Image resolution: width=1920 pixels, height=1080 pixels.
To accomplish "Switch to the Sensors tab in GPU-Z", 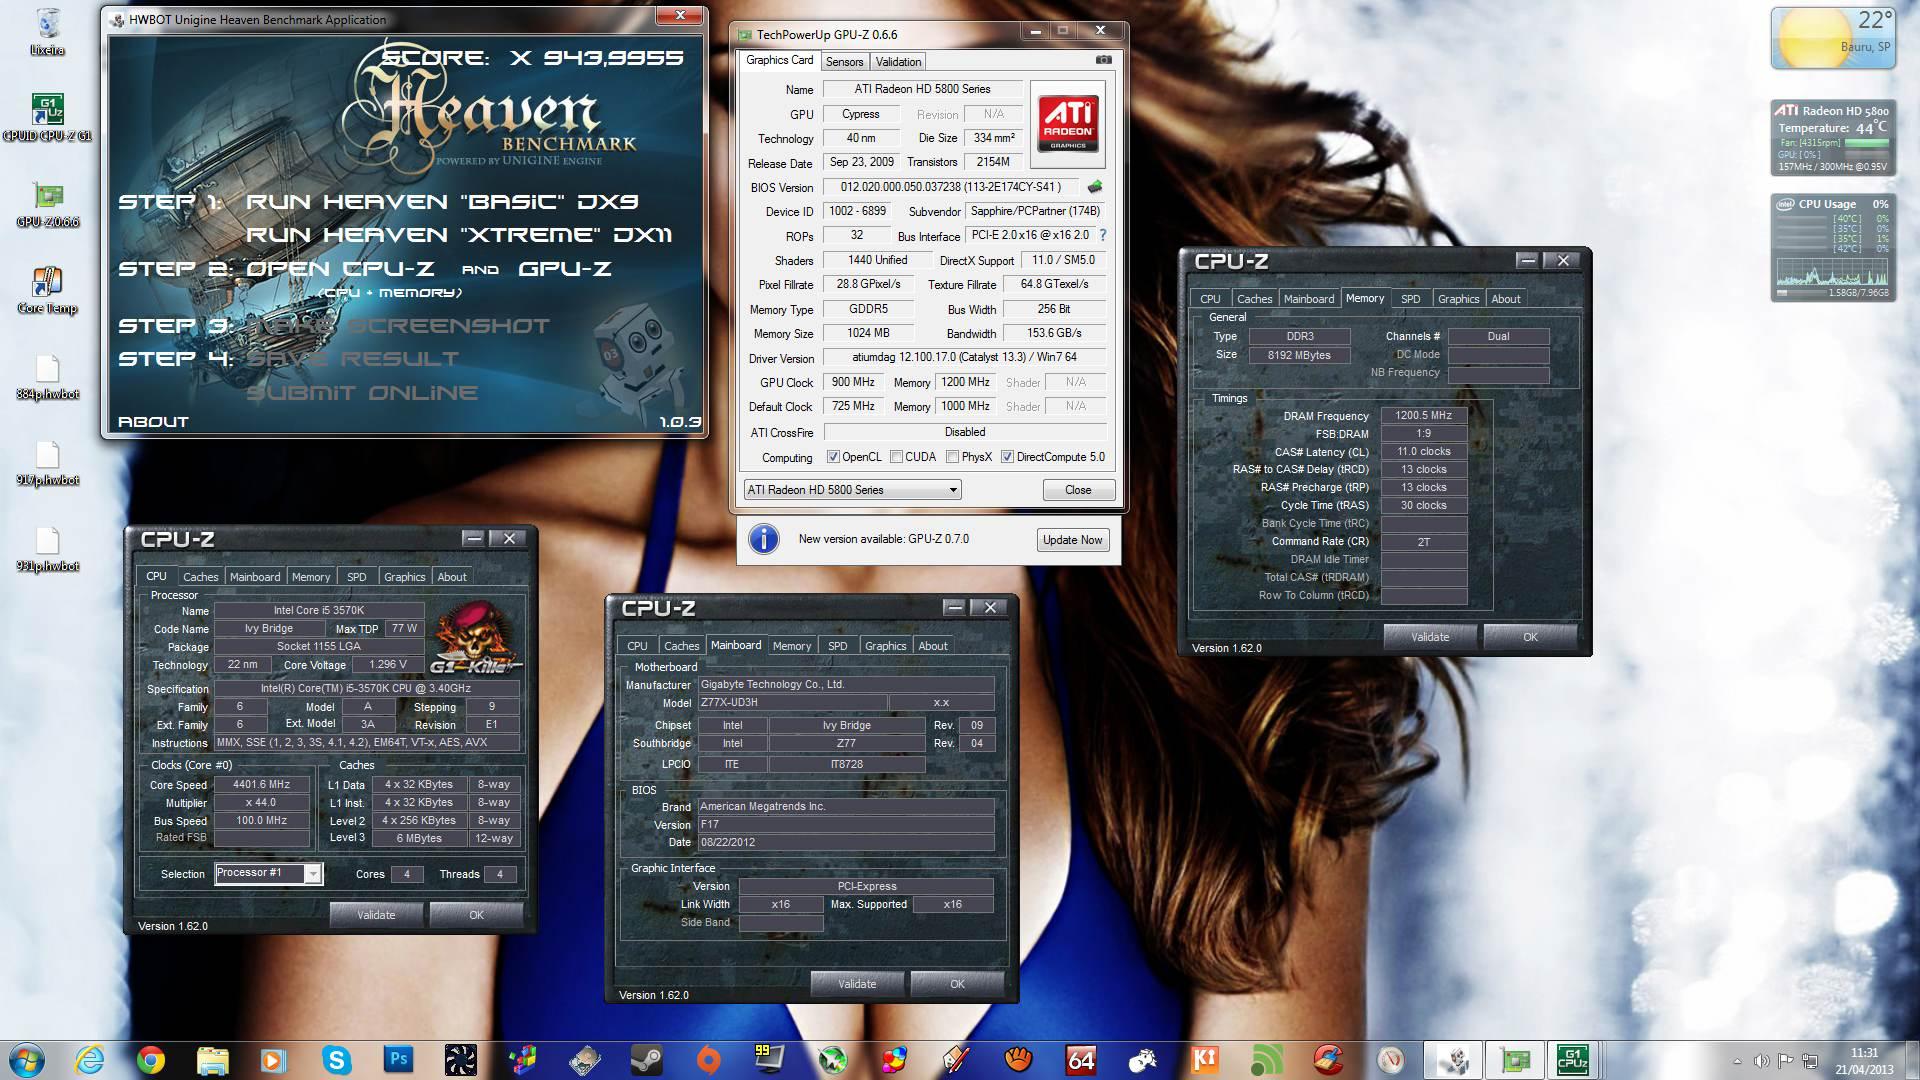I will pos(844,61).
